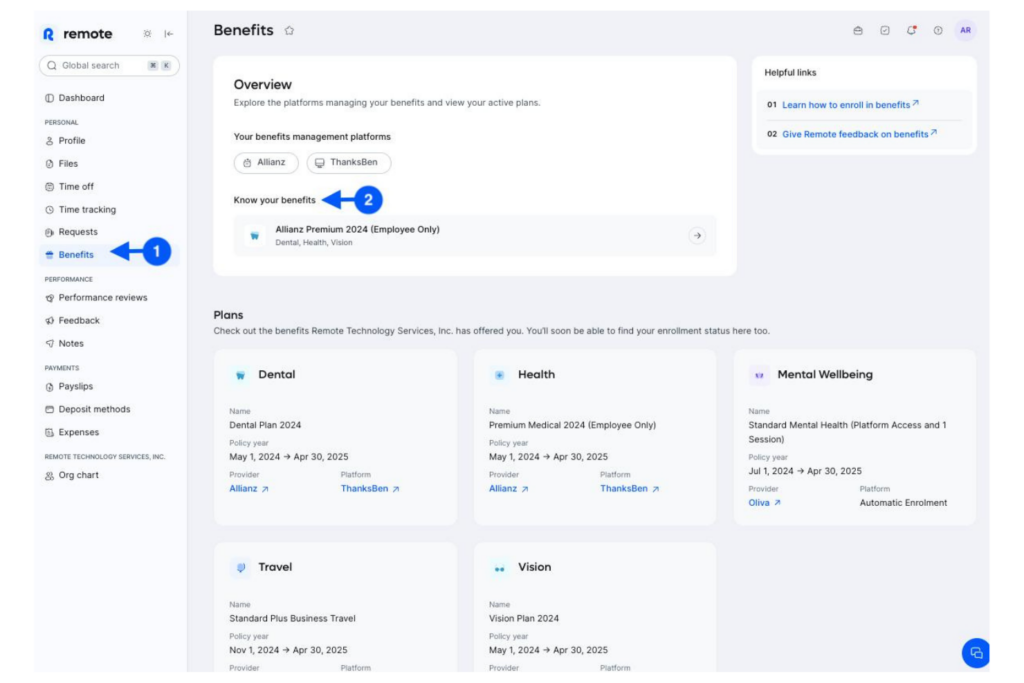The width and height of the screenshot is (1024, 683).
Task: Click the Deposit methods card icon
Action: 50,409
